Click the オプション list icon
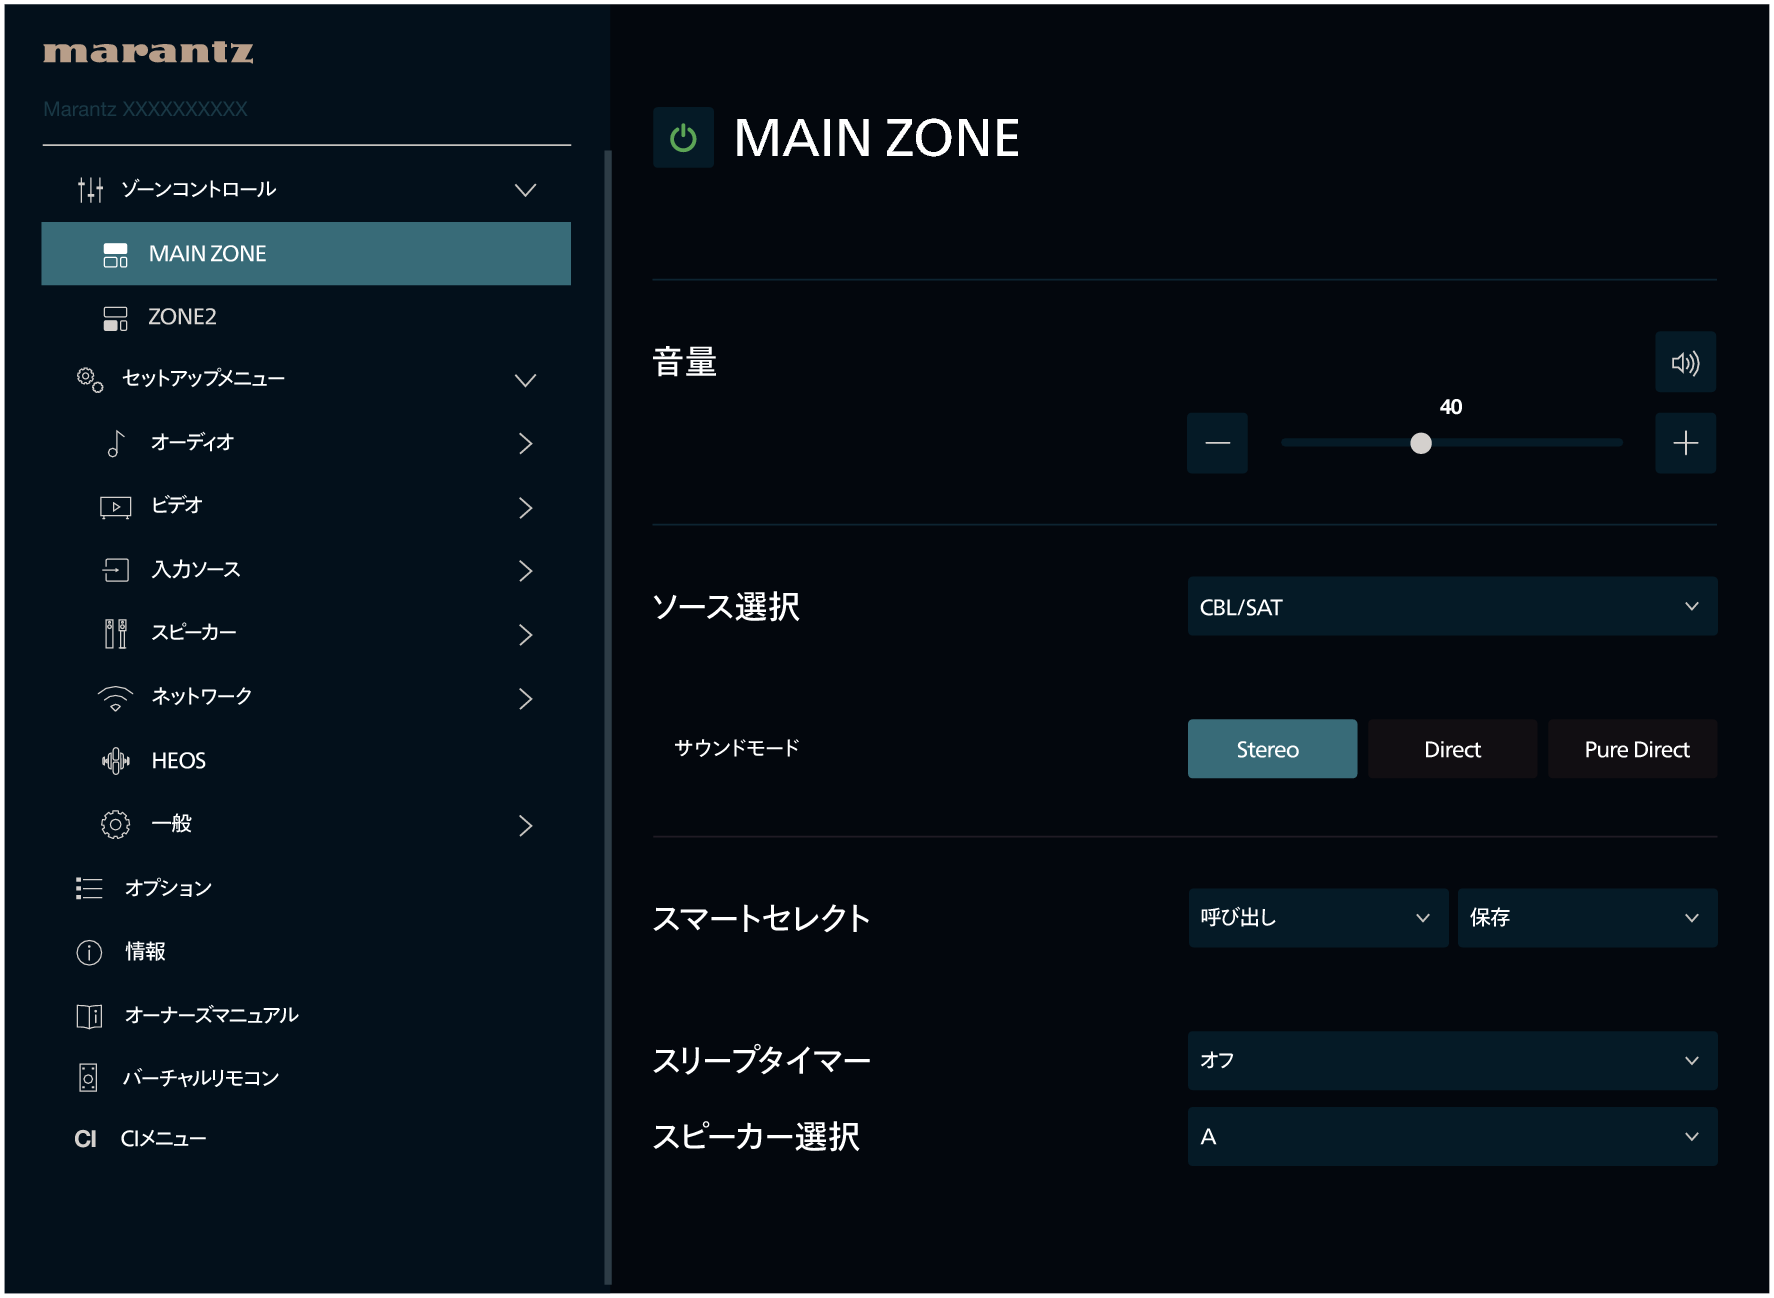This screenshot has height=1298, width=1774. (x=89, y=888)
